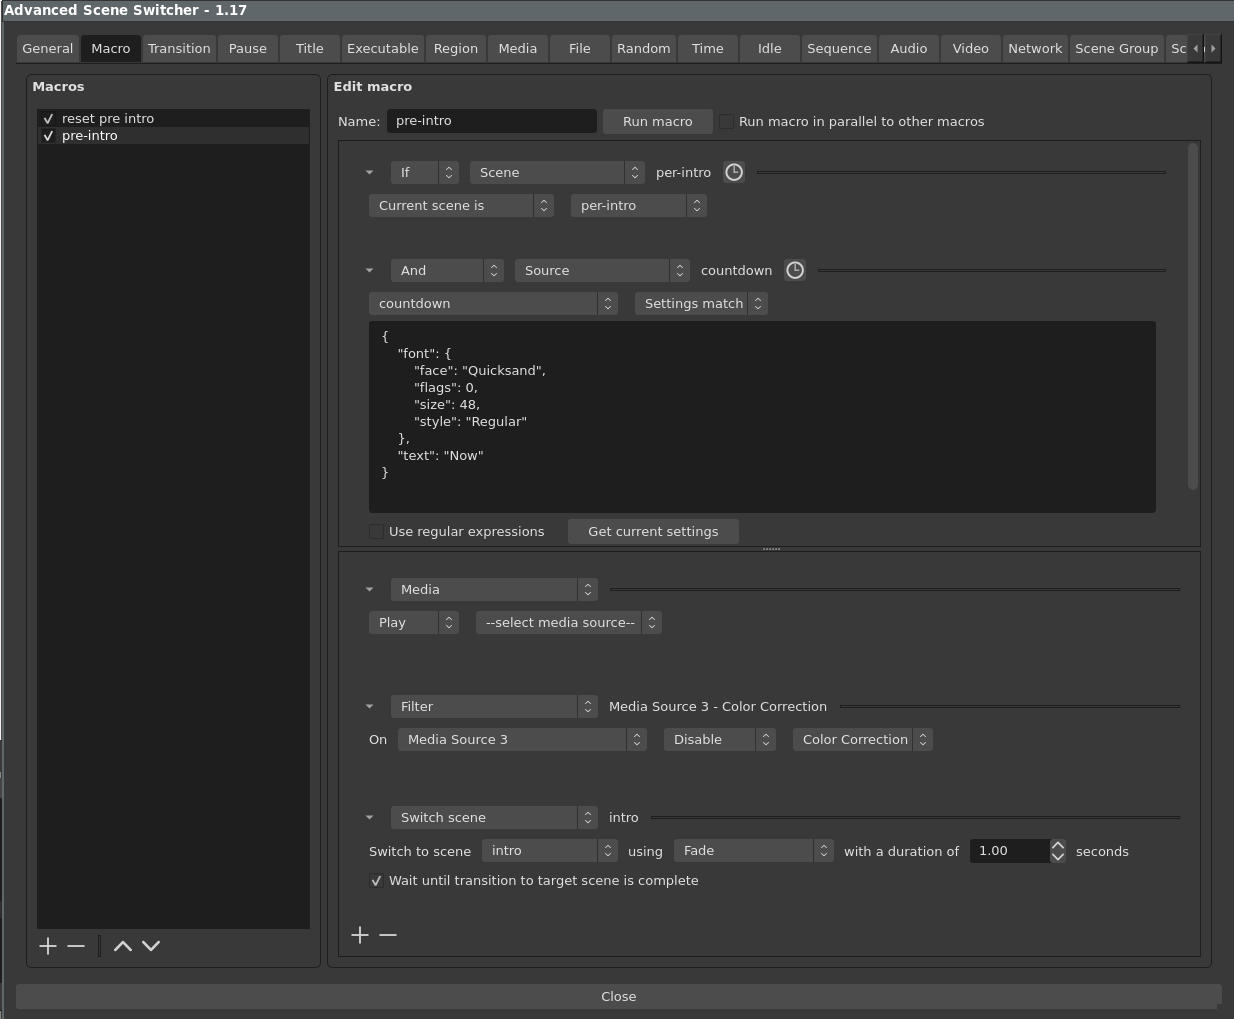
Task: Uncheck Wait until transition to target scene is complete
Action: tap(377, 881)
